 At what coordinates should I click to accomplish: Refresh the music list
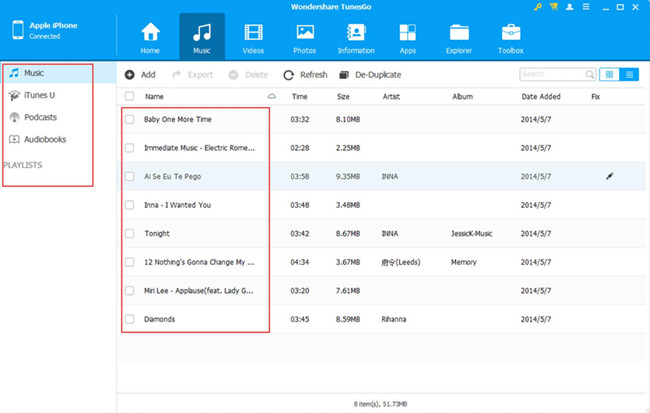306,75
